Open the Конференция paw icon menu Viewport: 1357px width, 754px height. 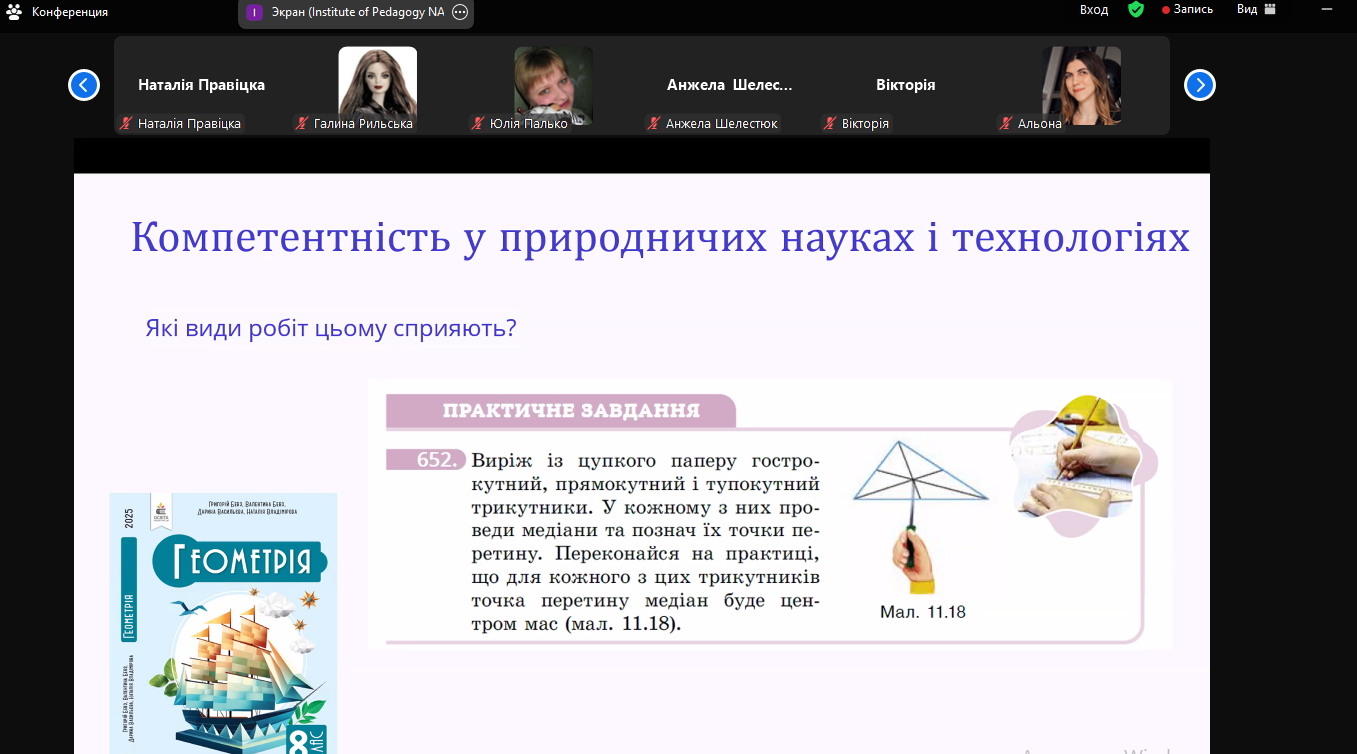[14, 12]
